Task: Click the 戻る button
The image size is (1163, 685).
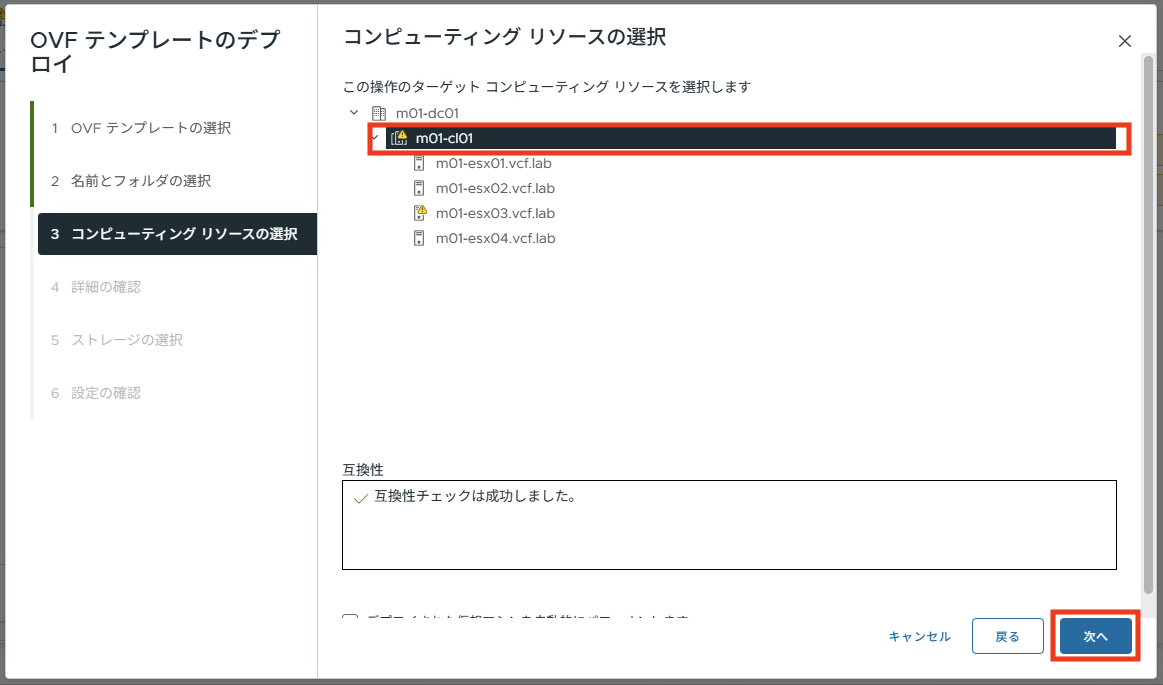Action: 1007,636
